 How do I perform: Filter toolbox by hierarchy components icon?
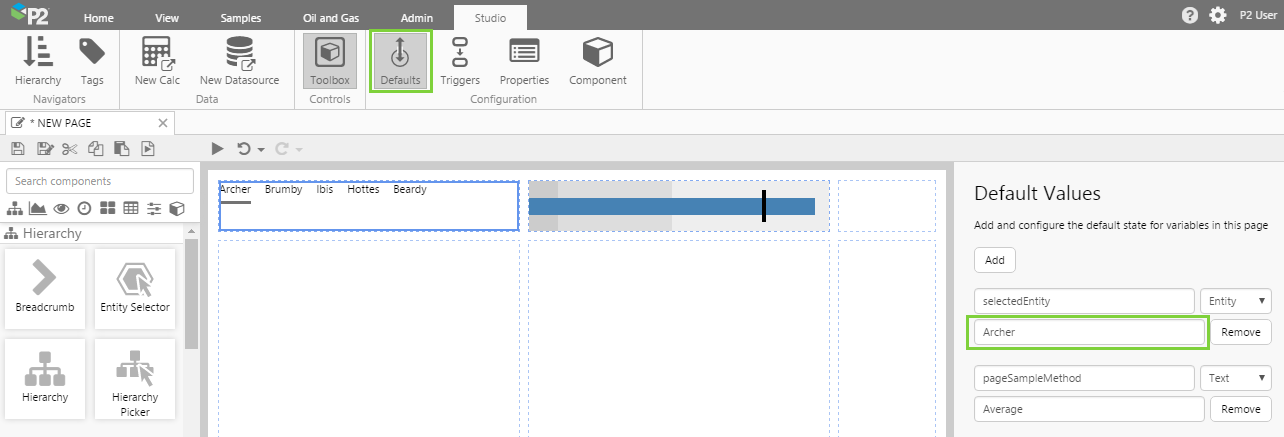coord(15,209)
